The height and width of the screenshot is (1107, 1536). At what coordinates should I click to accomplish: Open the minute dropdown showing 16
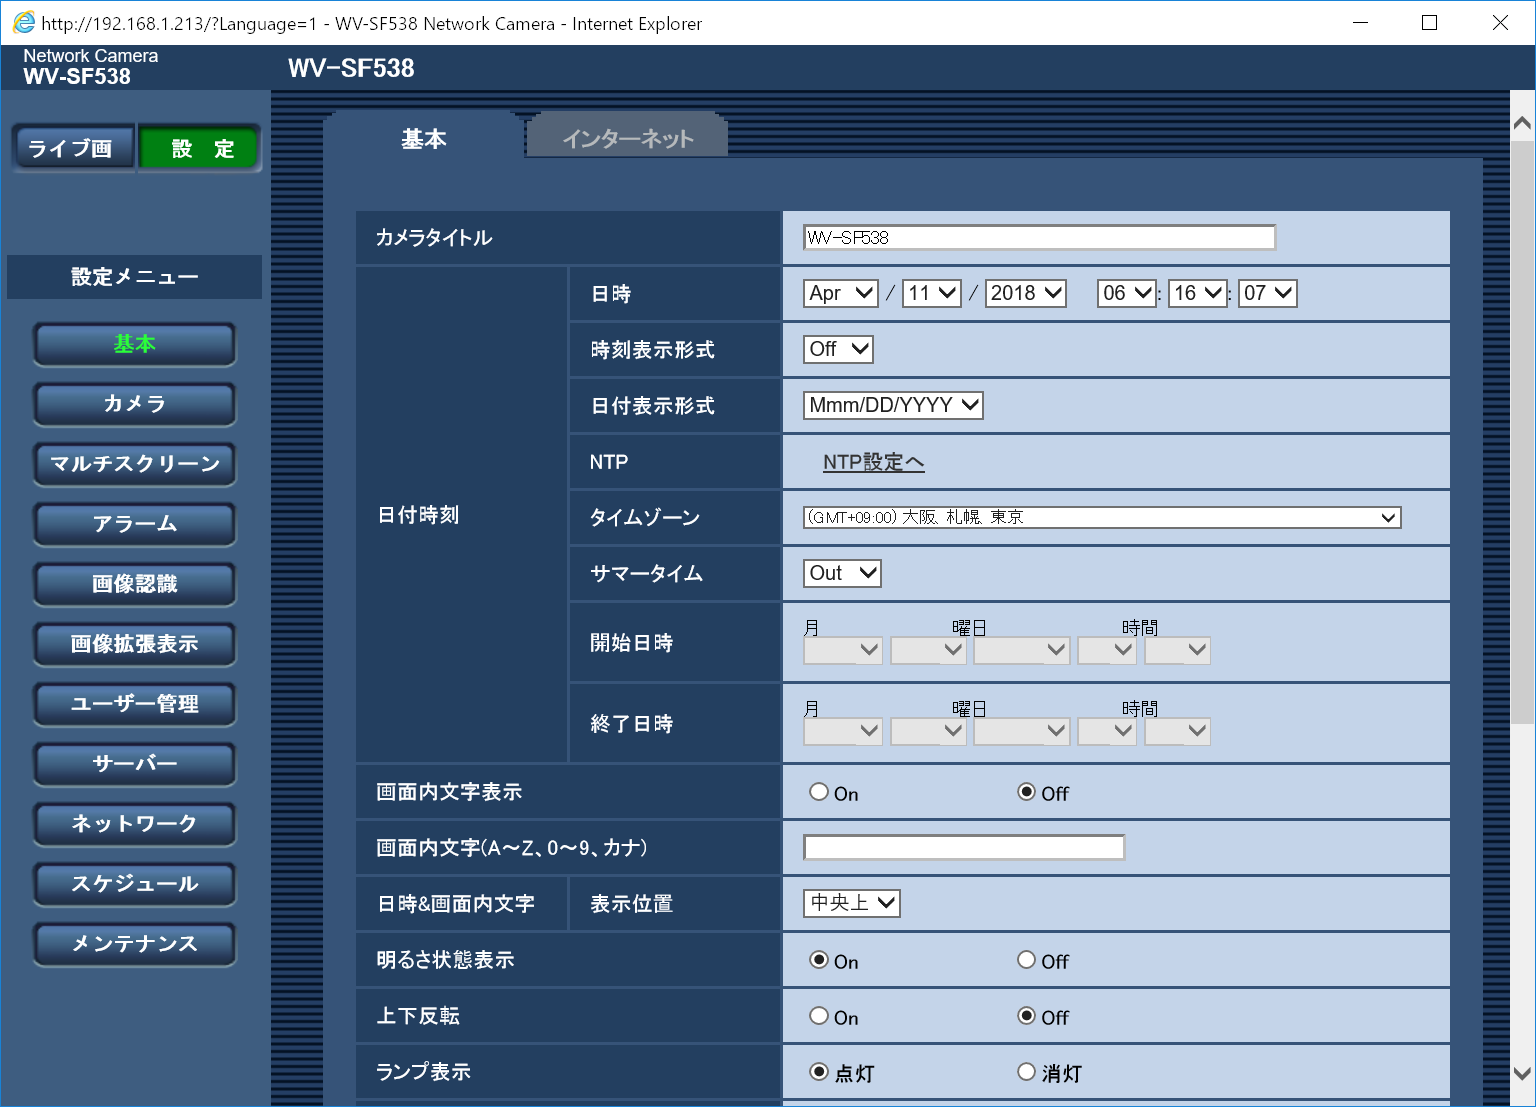click(1198, 293)
